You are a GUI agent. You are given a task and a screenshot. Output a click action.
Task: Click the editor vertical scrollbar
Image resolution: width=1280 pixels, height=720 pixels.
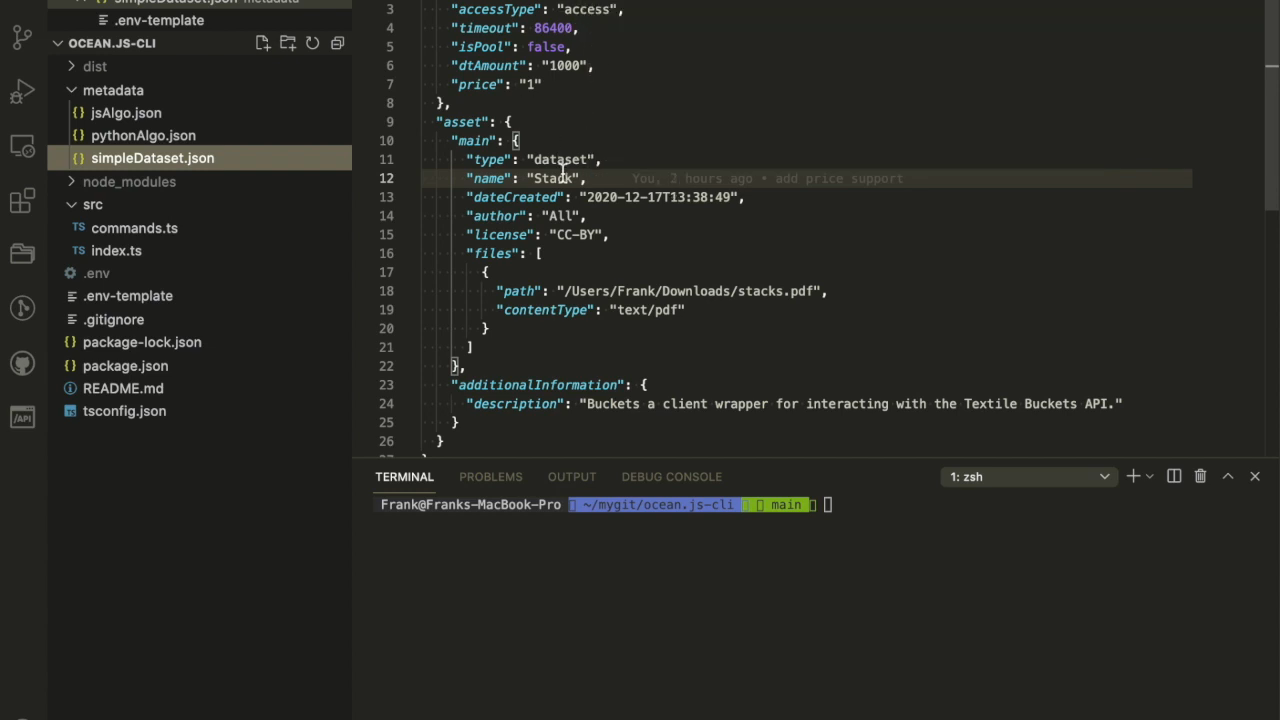coord(1272,105)
